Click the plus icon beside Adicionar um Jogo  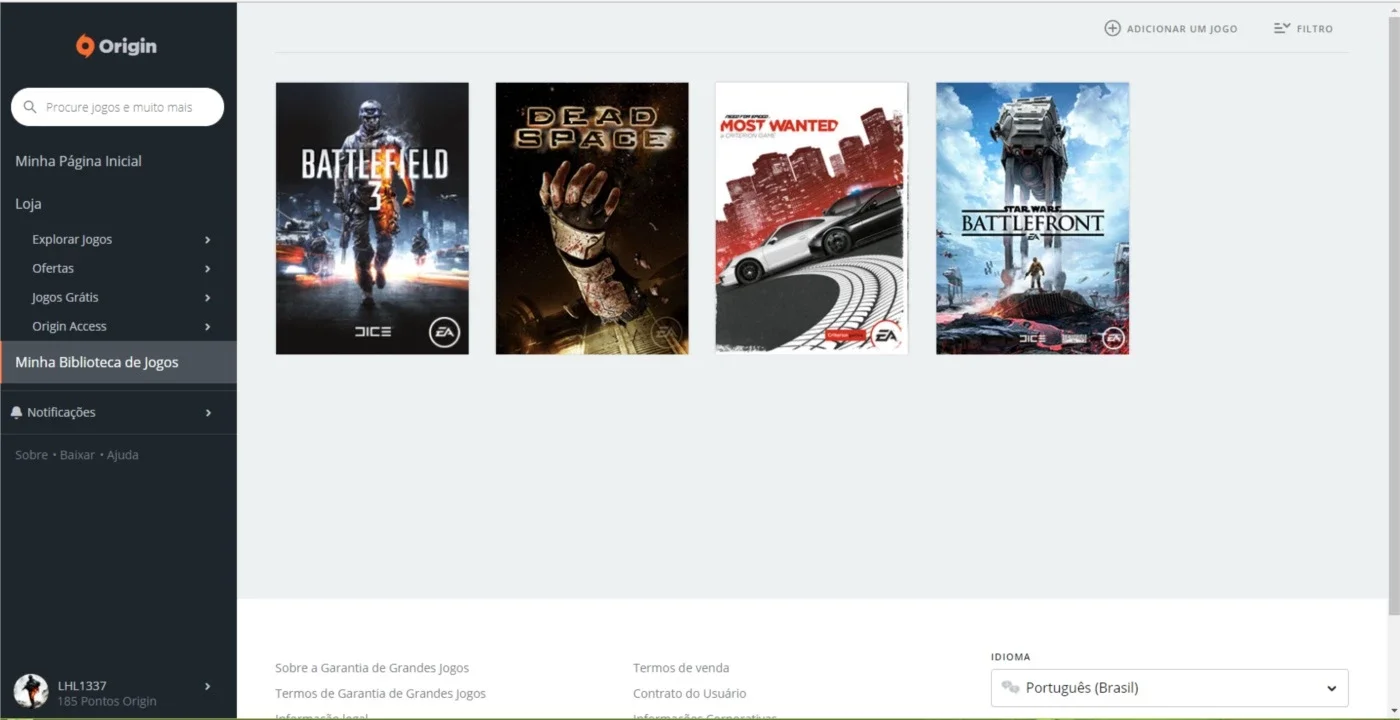(1112, 28)
